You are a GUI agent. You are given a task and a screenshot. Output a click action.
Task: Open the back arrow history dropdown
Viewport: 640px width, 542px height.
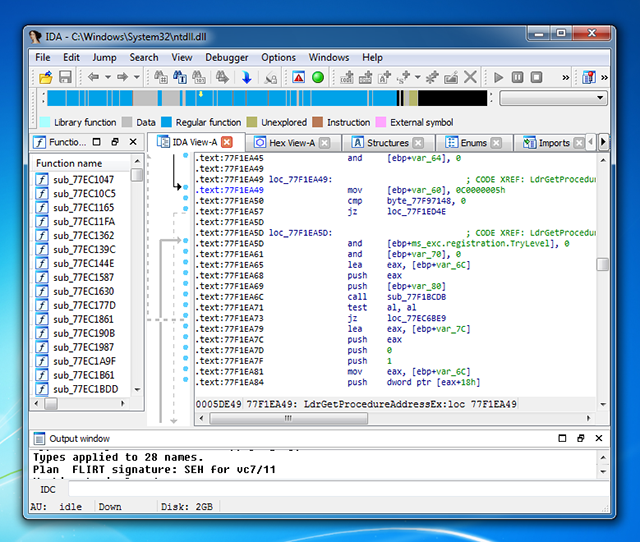107,77
